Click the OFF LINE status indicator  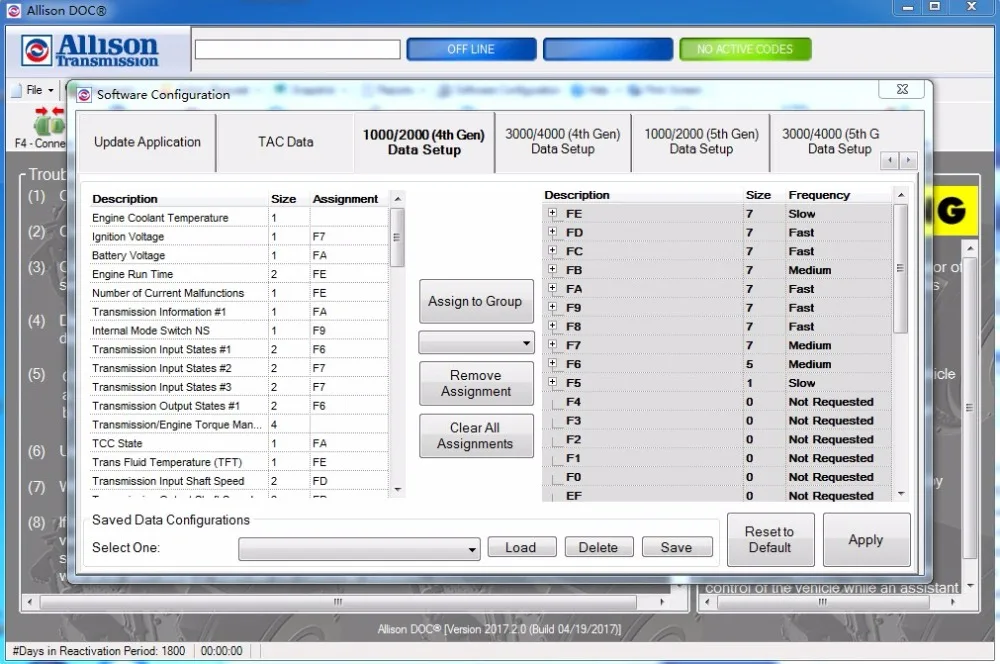[471, 48]
